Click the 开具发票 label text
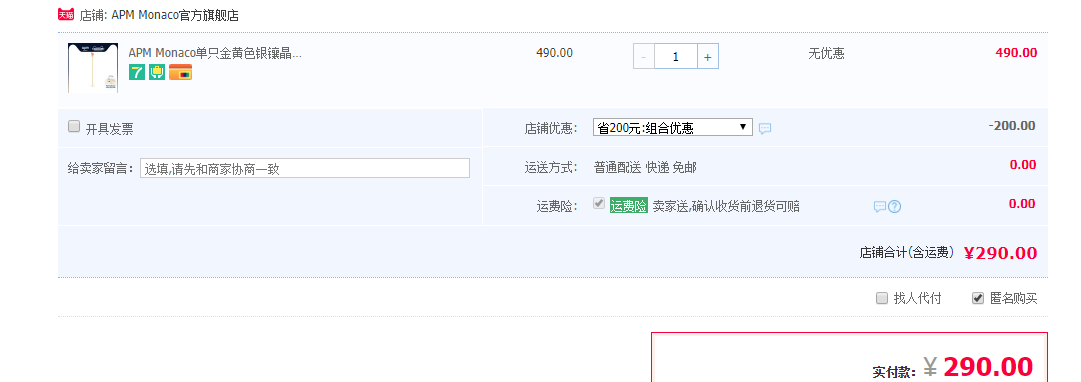Image resolution: width=1081 pixels, height=382 pixels. pyautogui.click(x=109, y=129)
